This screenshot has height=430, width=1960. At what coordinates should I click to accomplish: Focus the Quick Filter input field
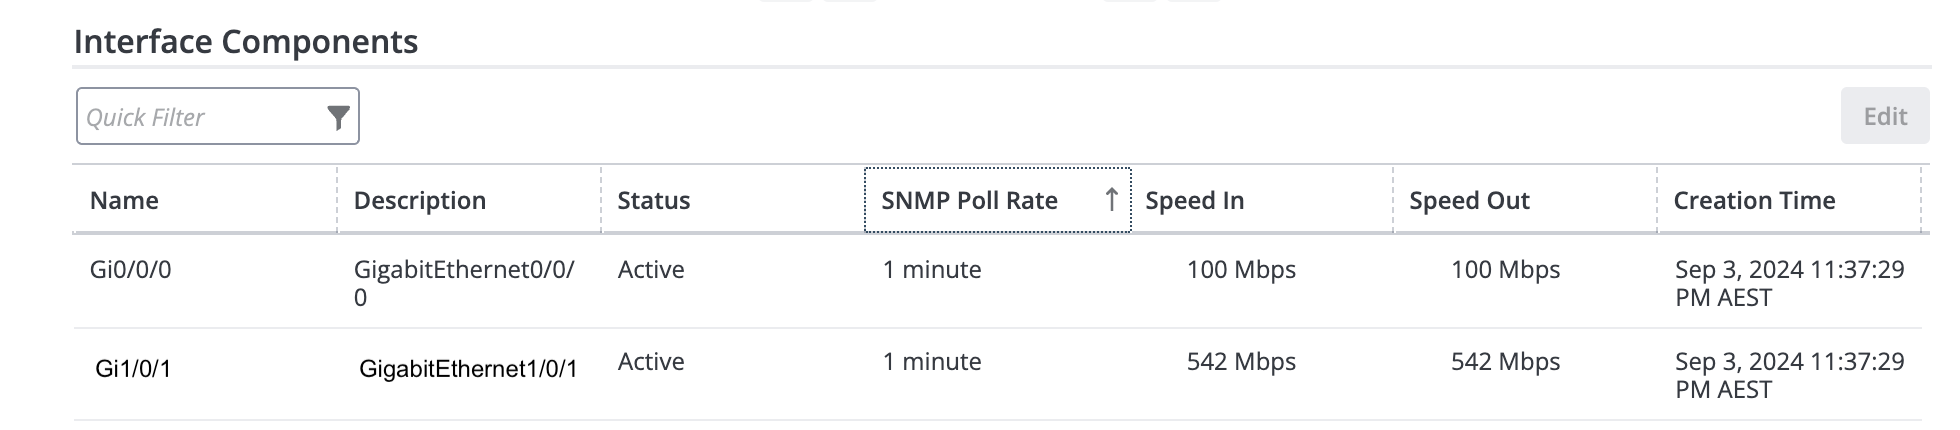pyautogui.click(x=200, y=118)
